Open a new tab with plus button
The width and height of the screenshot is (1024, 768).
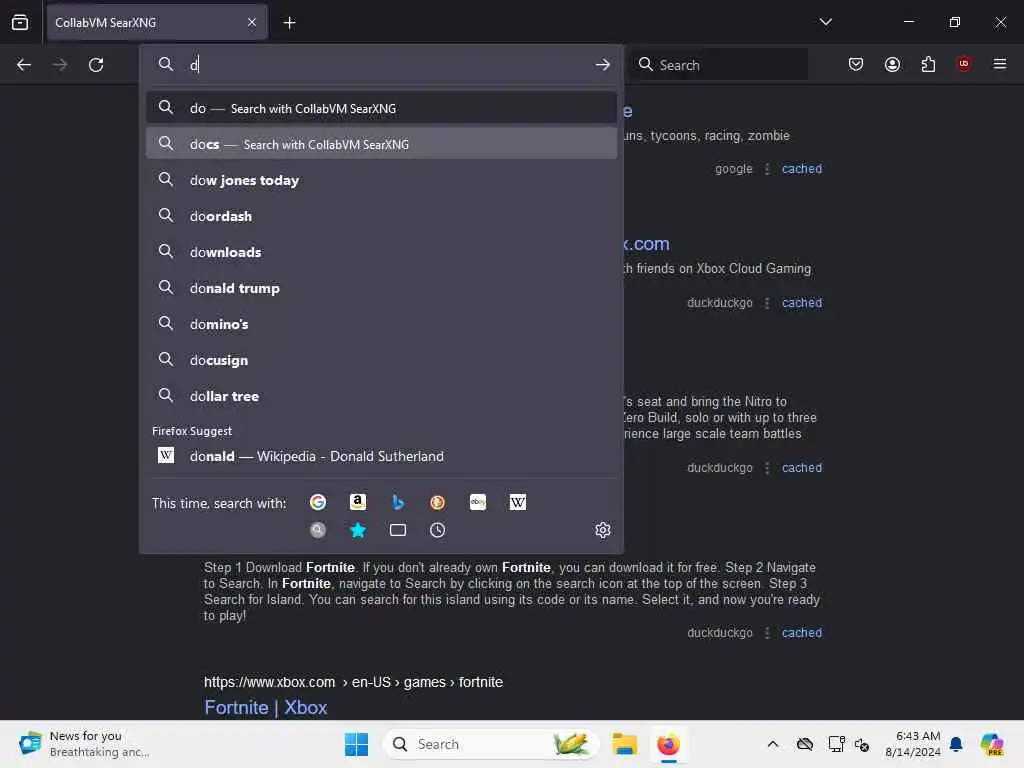point(289,23)
